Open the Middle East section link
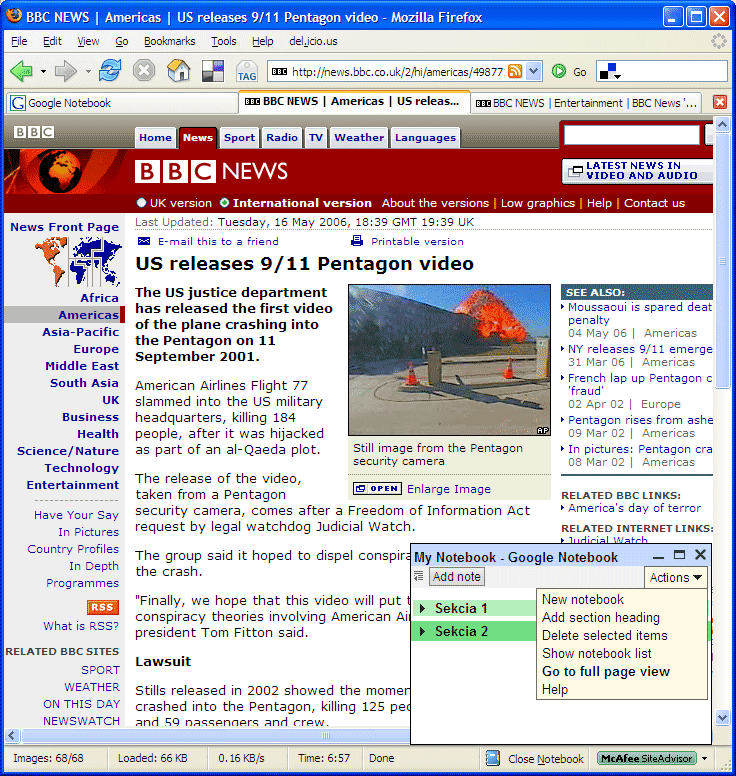736x776 pixels. click(x=82, y=366)
